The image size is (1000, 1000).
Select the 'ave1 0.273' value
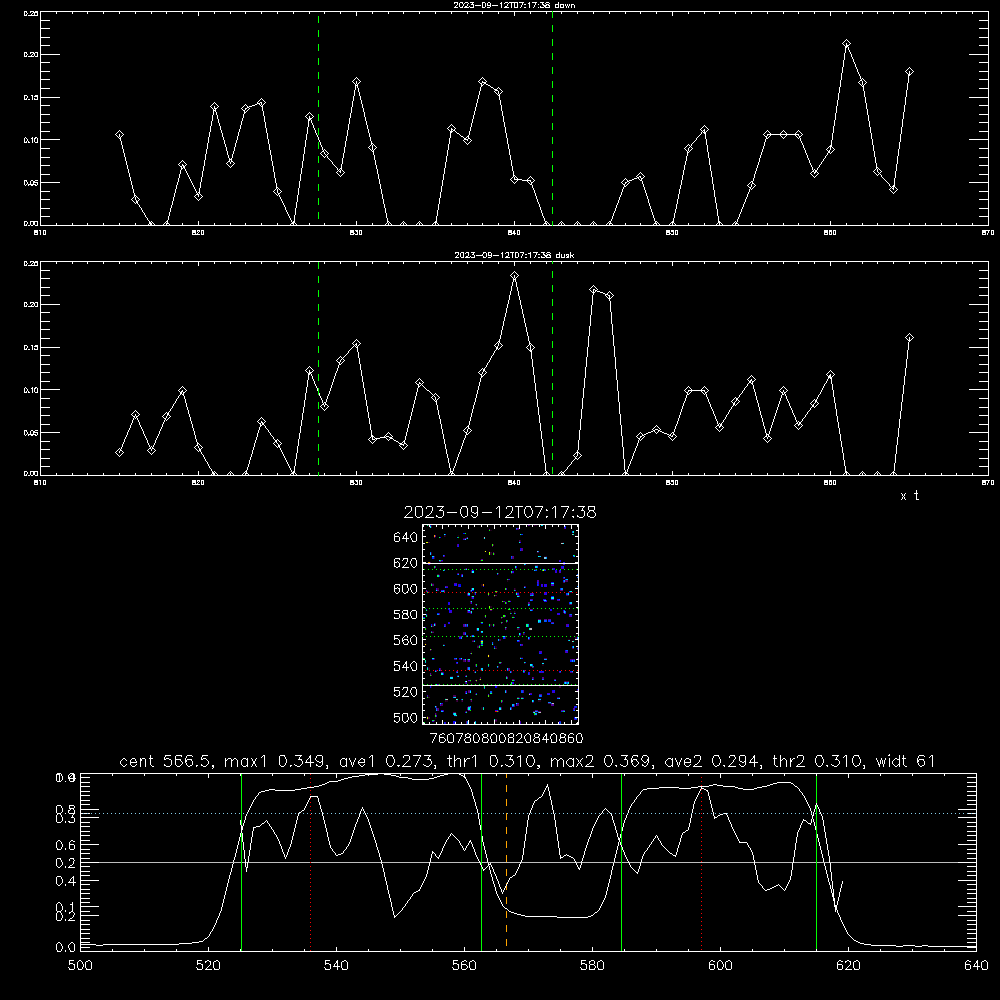pos(386,761)
